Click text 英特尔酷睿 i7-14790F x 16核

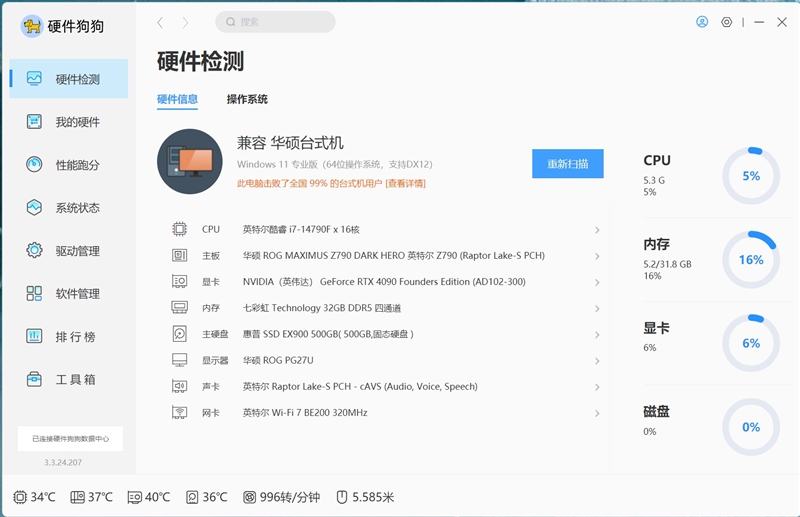click(301, 230)
